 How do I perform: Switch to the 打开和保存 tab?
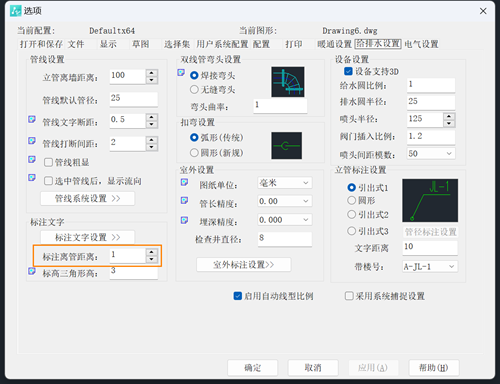pos(41,44)
